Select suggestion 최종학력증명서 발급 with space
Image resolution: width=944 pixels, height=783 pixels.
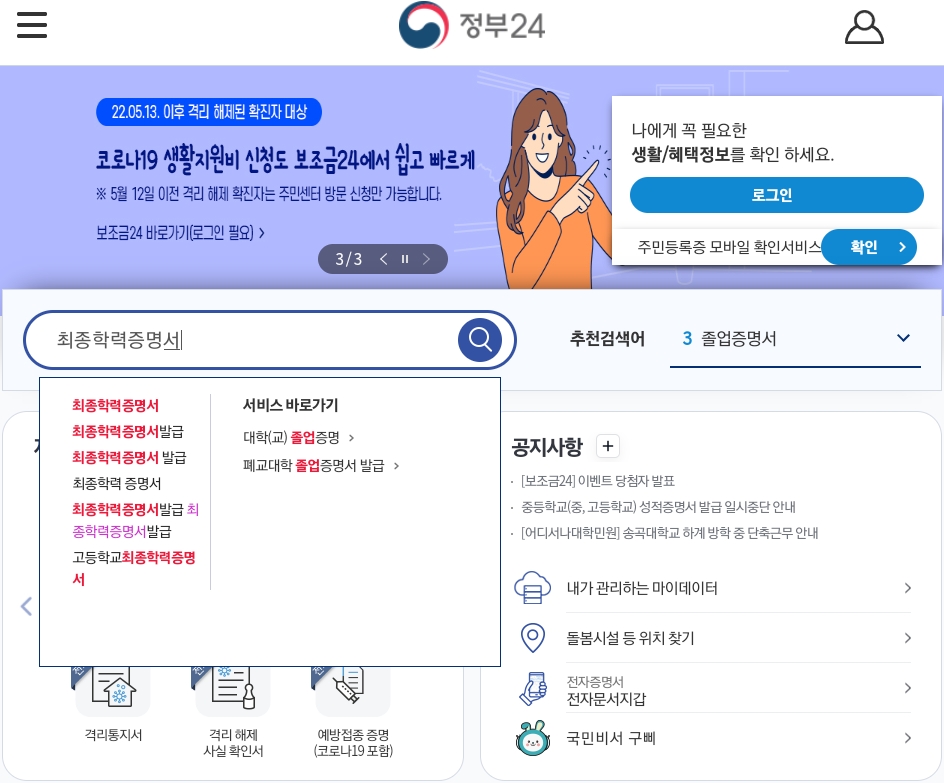click(x=129, y=457)
